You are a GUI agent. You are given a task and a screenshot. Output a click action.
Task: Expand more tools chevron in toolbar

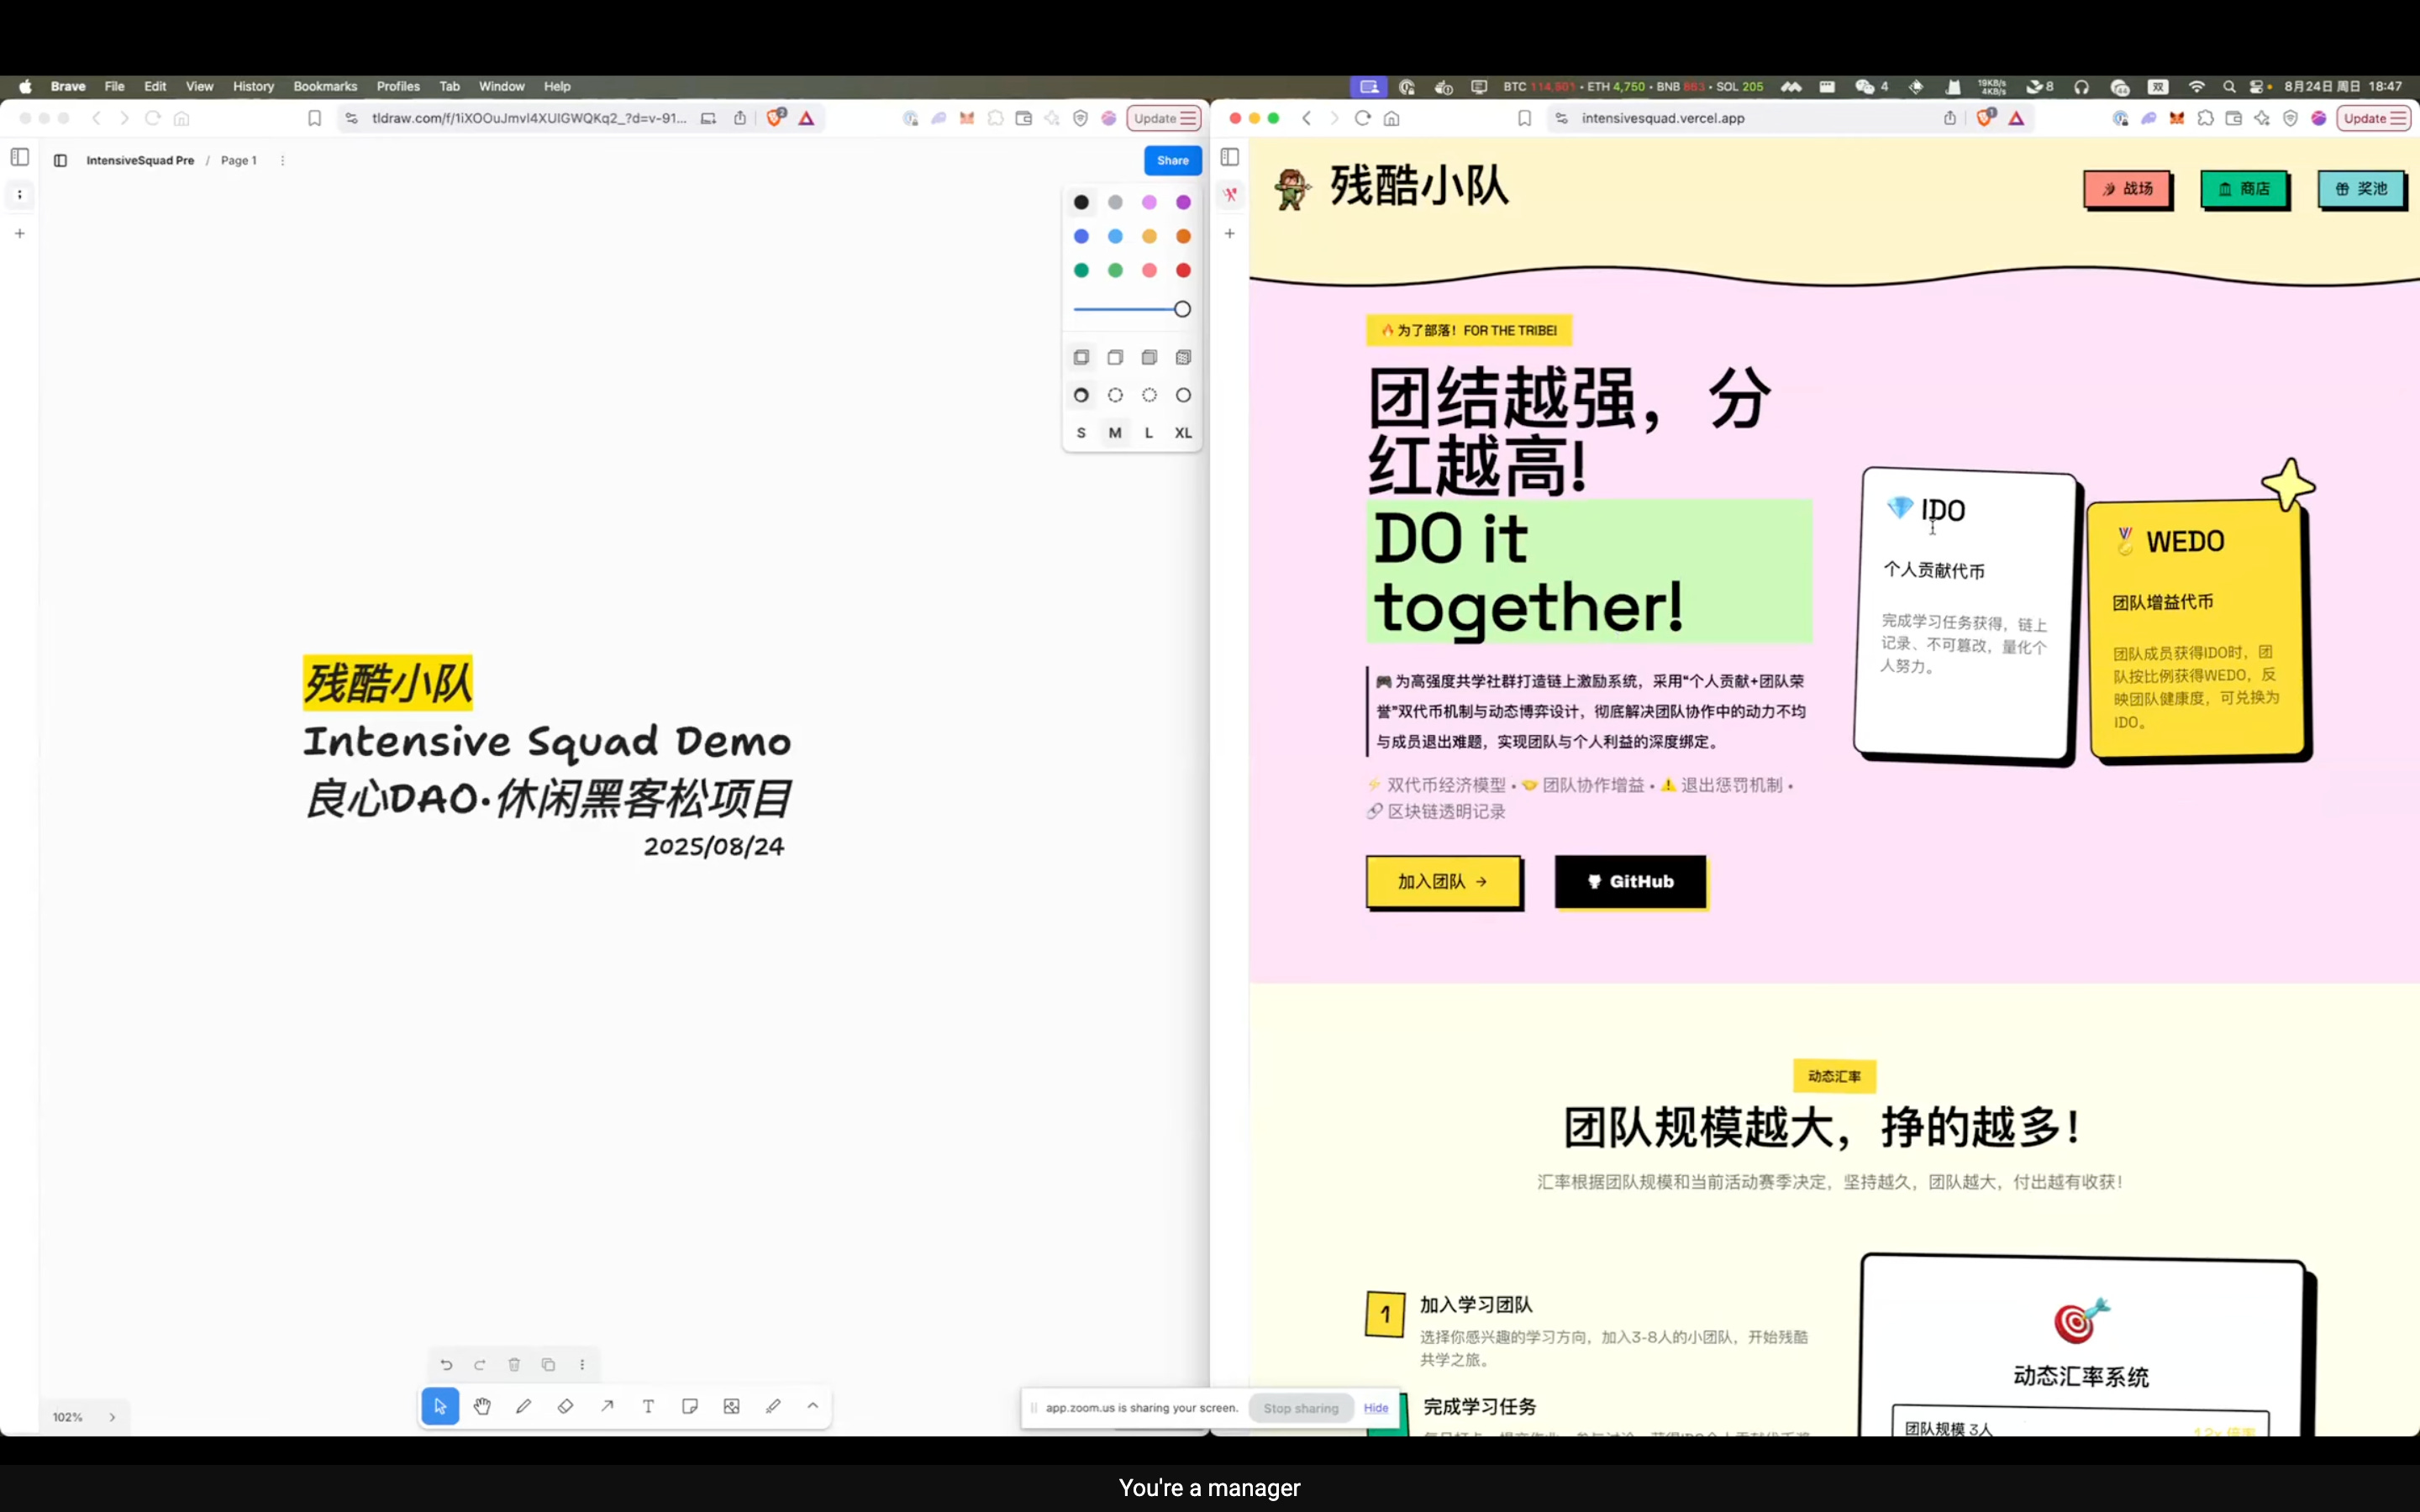813,1406
